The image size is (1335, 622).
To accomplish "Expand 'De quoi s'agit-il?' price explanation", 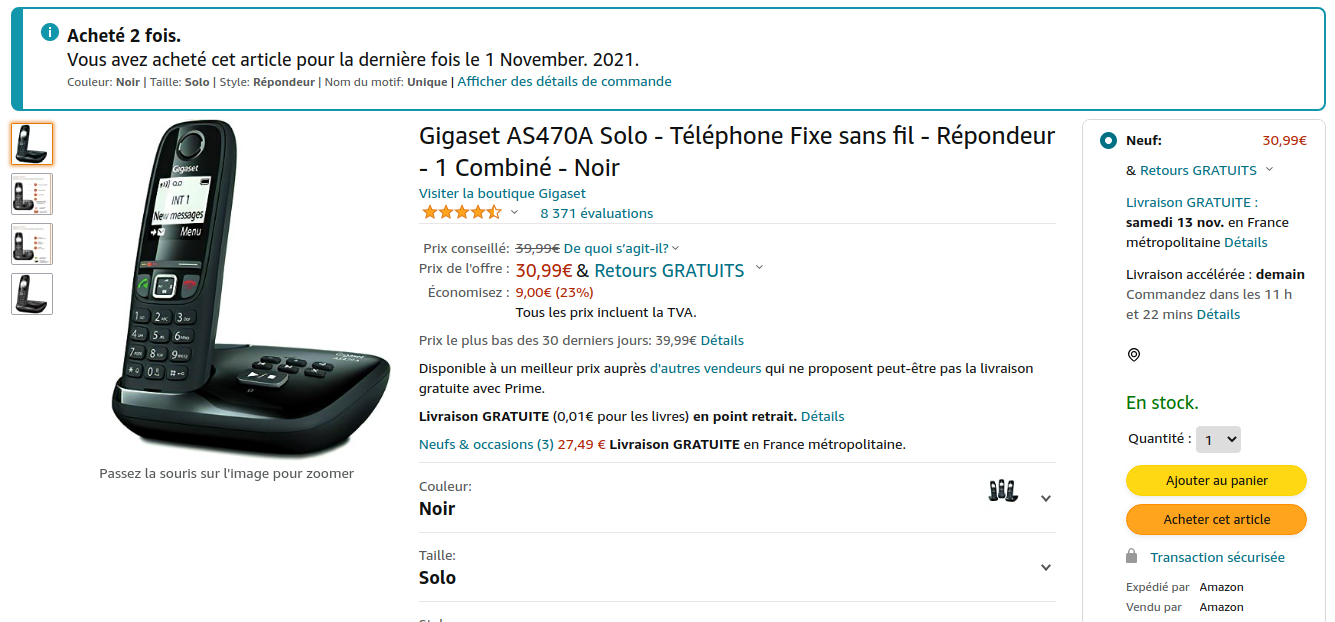I will pyautogui.click(x=621, y=248).
